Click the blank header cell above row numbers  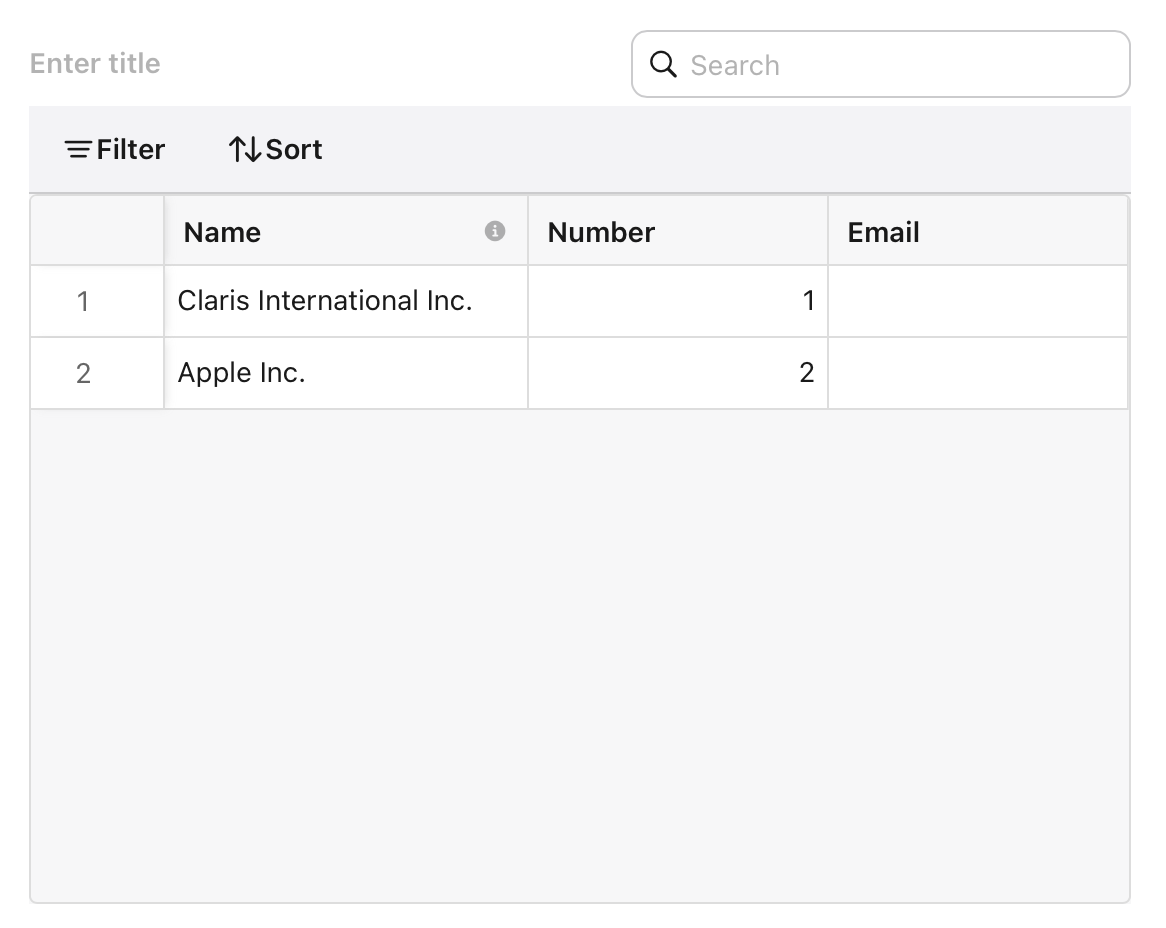[x=96, y=231]
